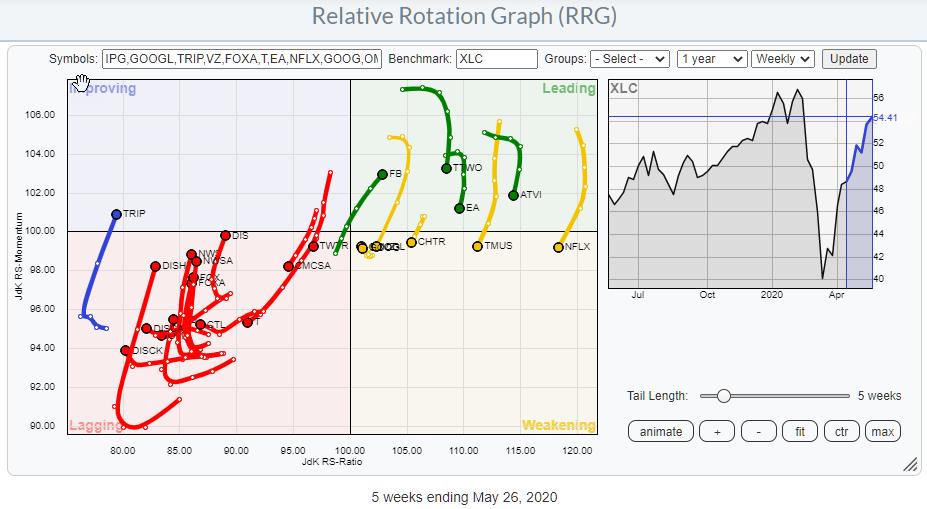
Task: Click the Update button
Action: pyautogui.click(x=849, y=59)
